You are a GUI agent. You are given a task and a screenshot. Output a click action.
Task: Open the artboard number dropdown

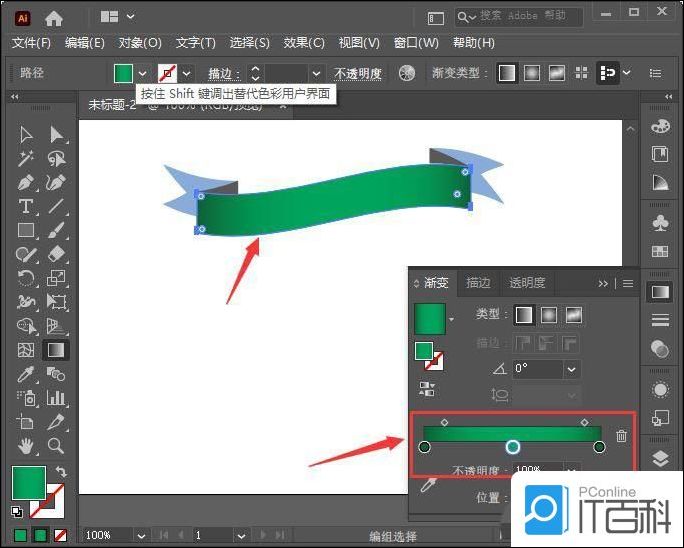point(241,535)
